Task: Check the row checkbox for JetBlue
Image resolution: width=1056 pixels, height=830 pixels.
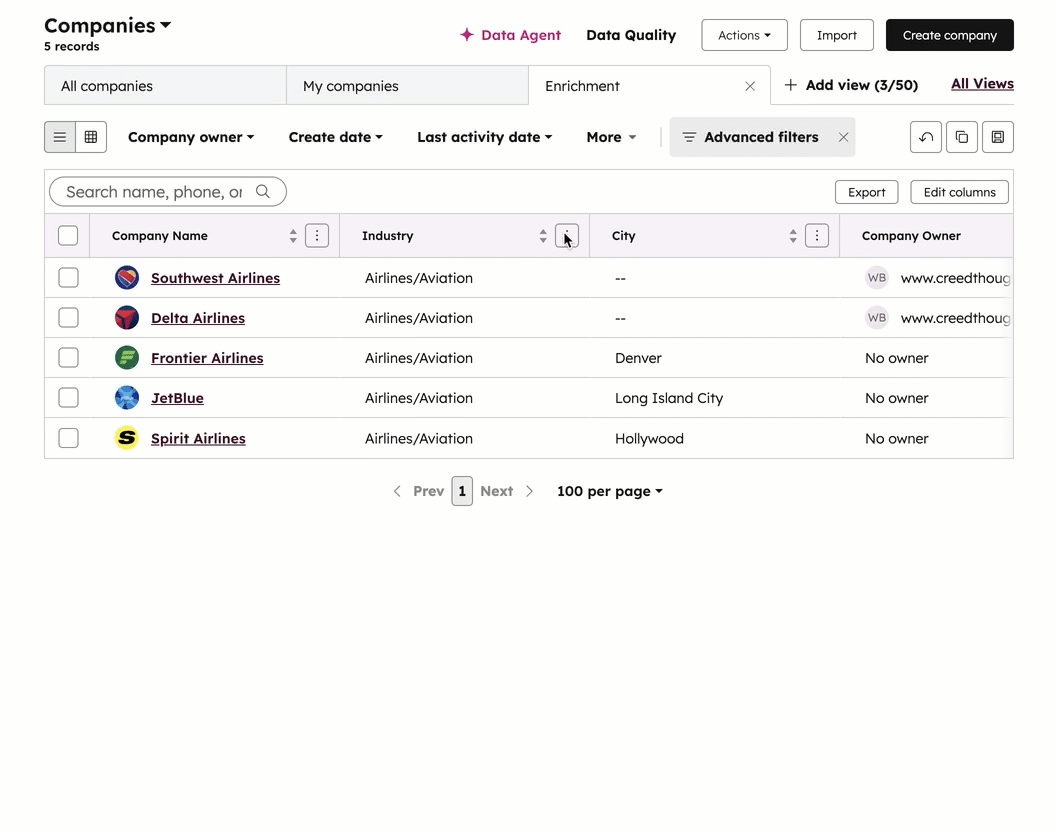Action: click(x=68, y=397)
